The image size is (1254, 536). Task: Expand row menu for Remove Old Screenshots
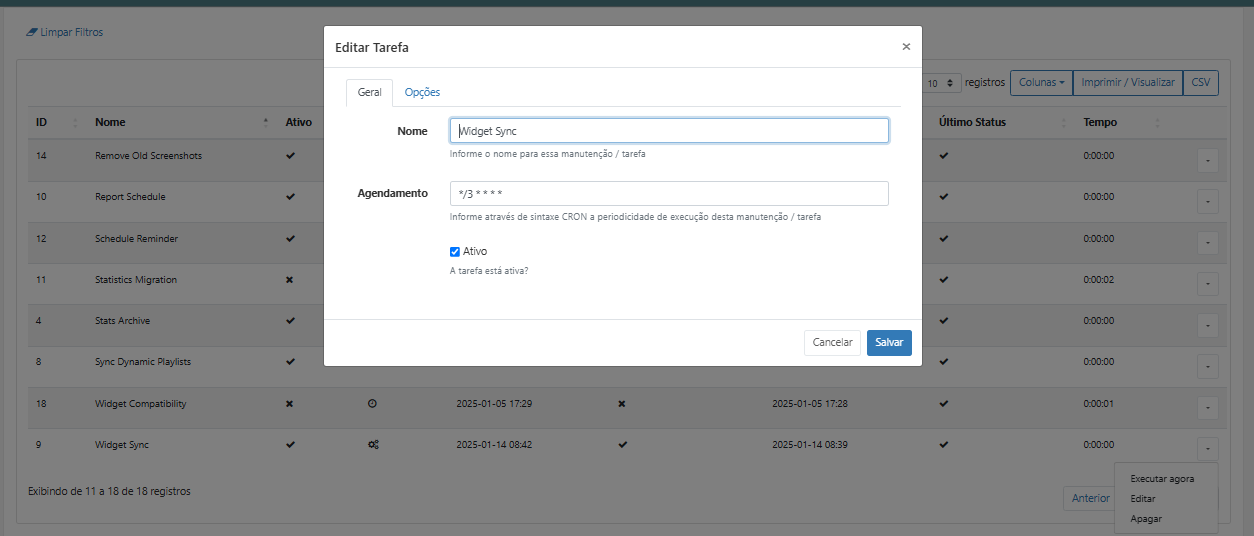pos(1207,160)
